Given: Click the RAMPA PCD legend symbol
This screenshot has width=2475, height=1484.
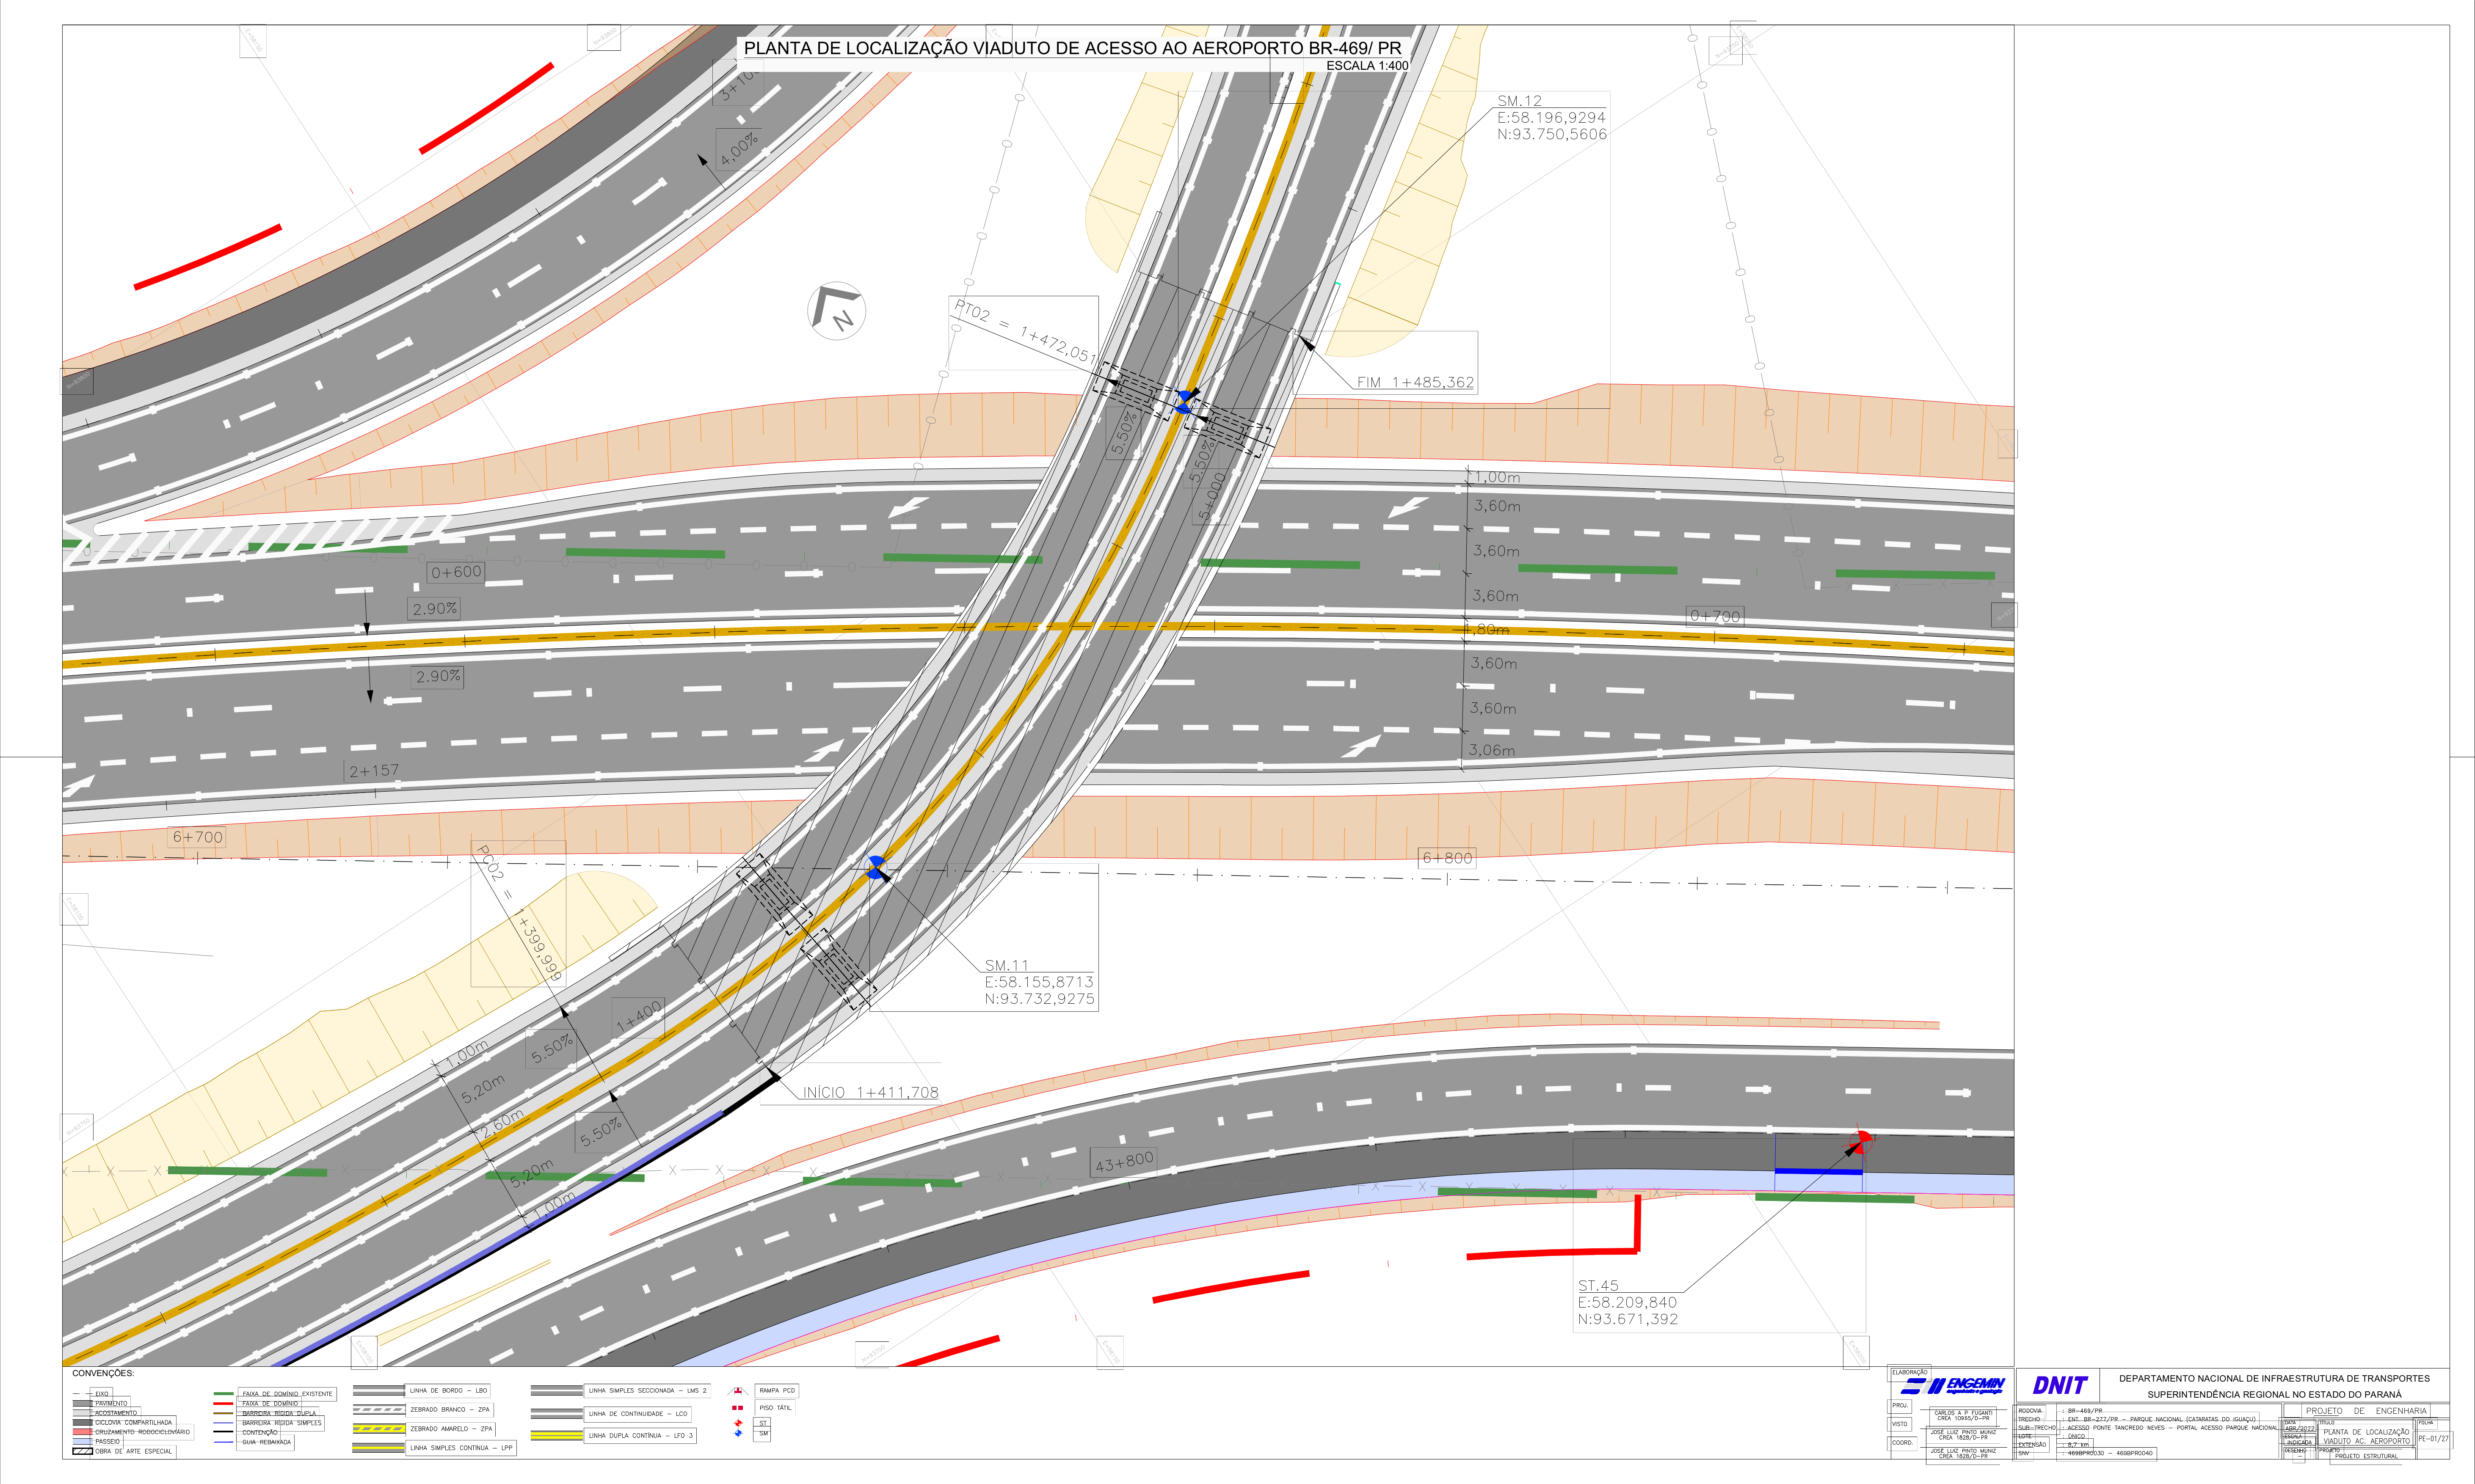Looking at the screenshot, I should pos(738,1391).
